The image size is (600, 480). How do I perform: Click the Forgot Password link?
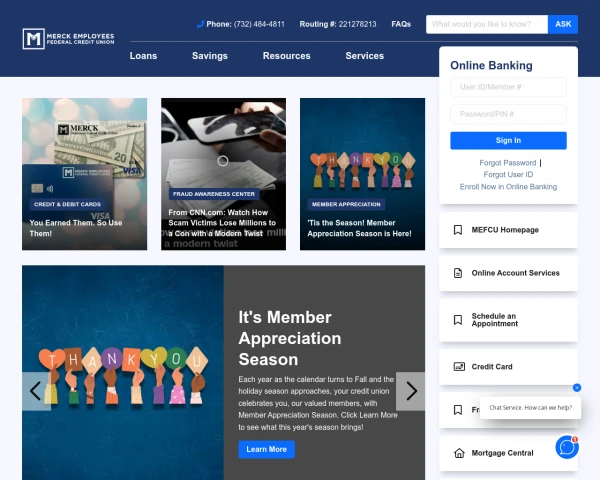[x=507, y=163]
